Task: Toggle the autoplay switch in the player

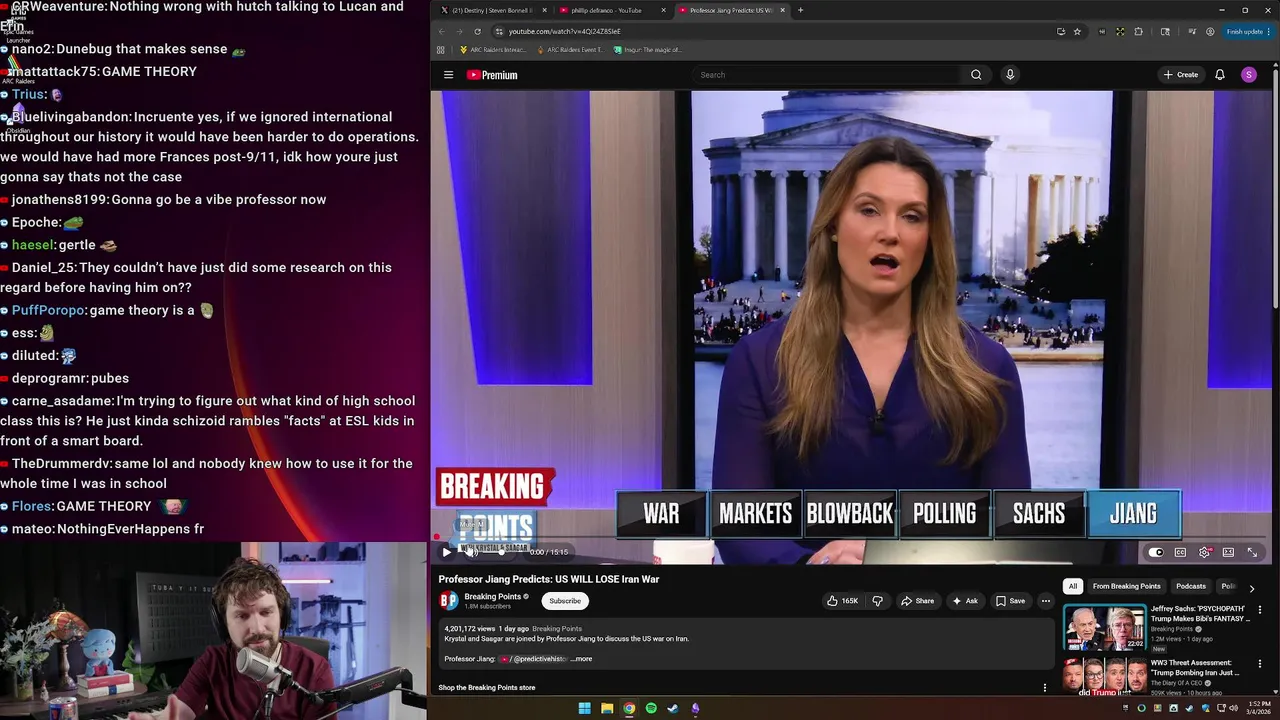Action: tap(1156, 552)
